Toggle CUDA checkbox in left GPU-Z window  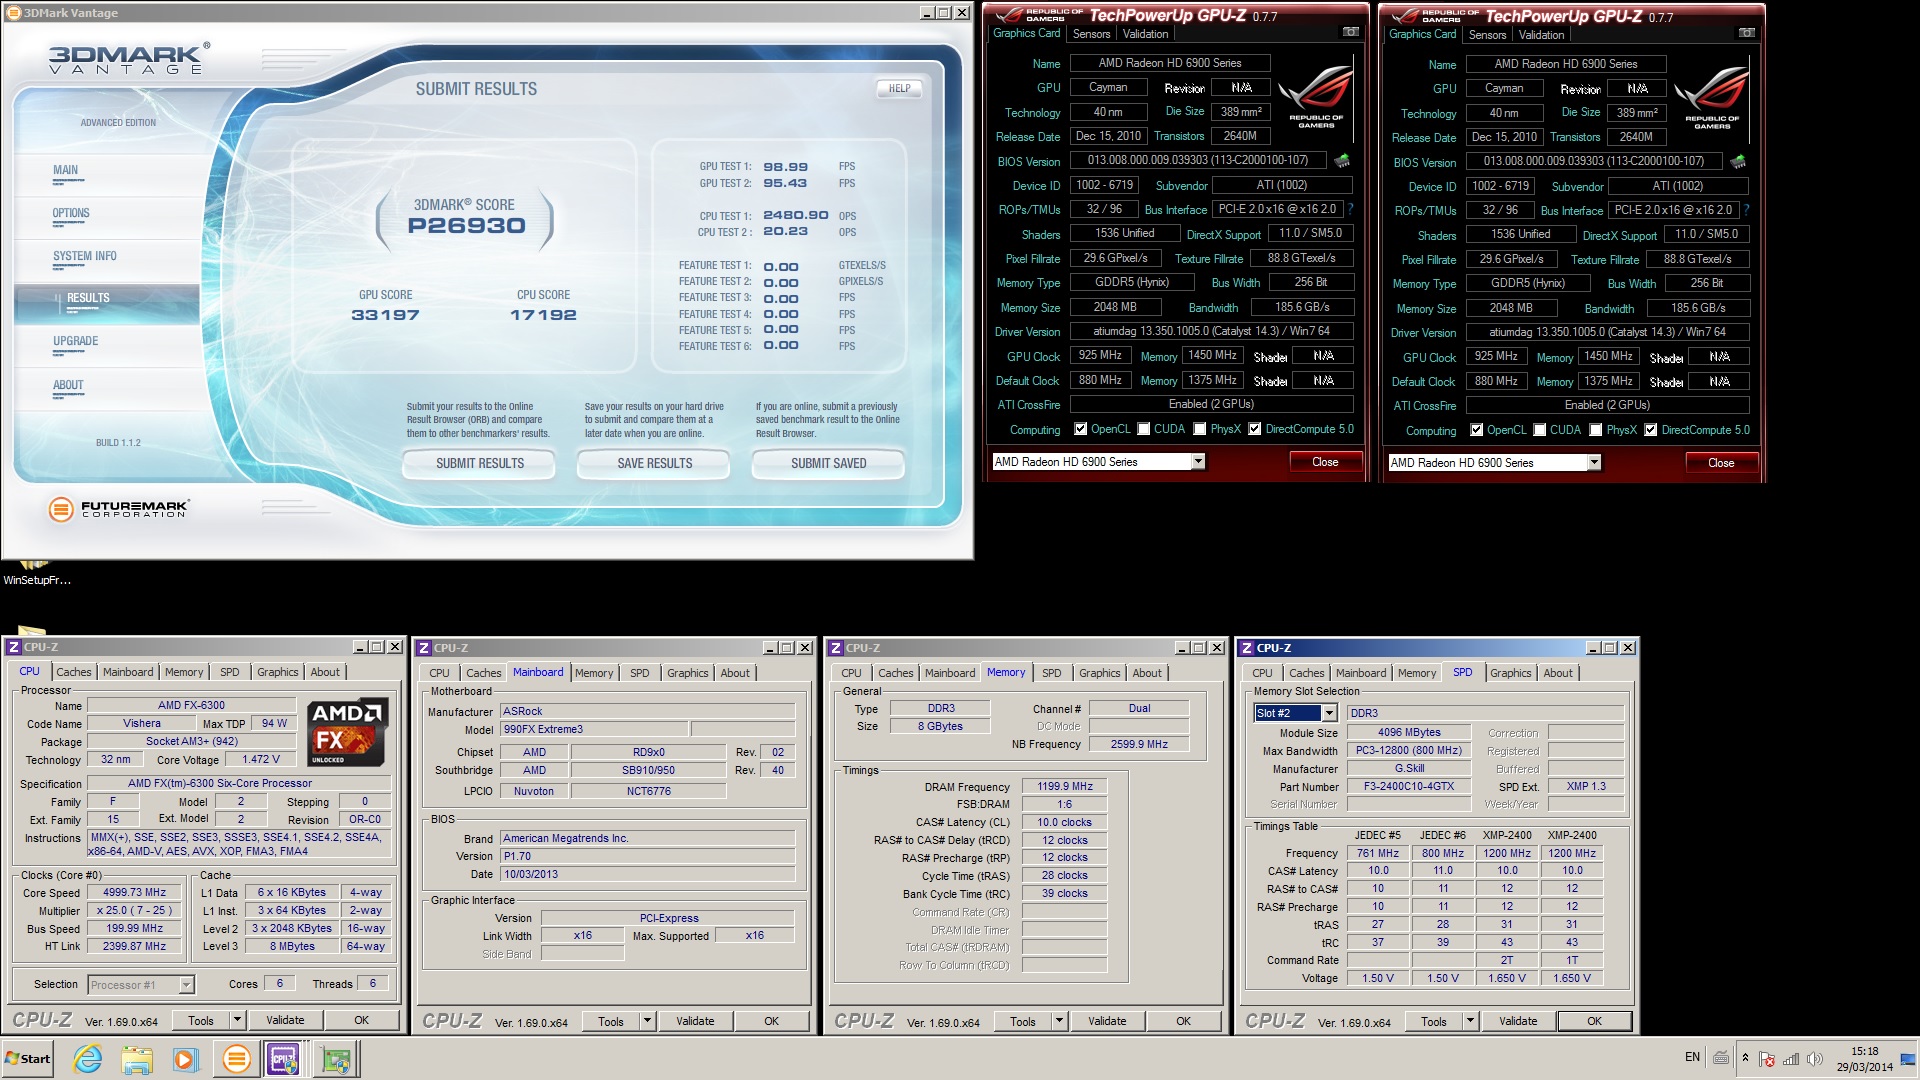coord(1143,429)
